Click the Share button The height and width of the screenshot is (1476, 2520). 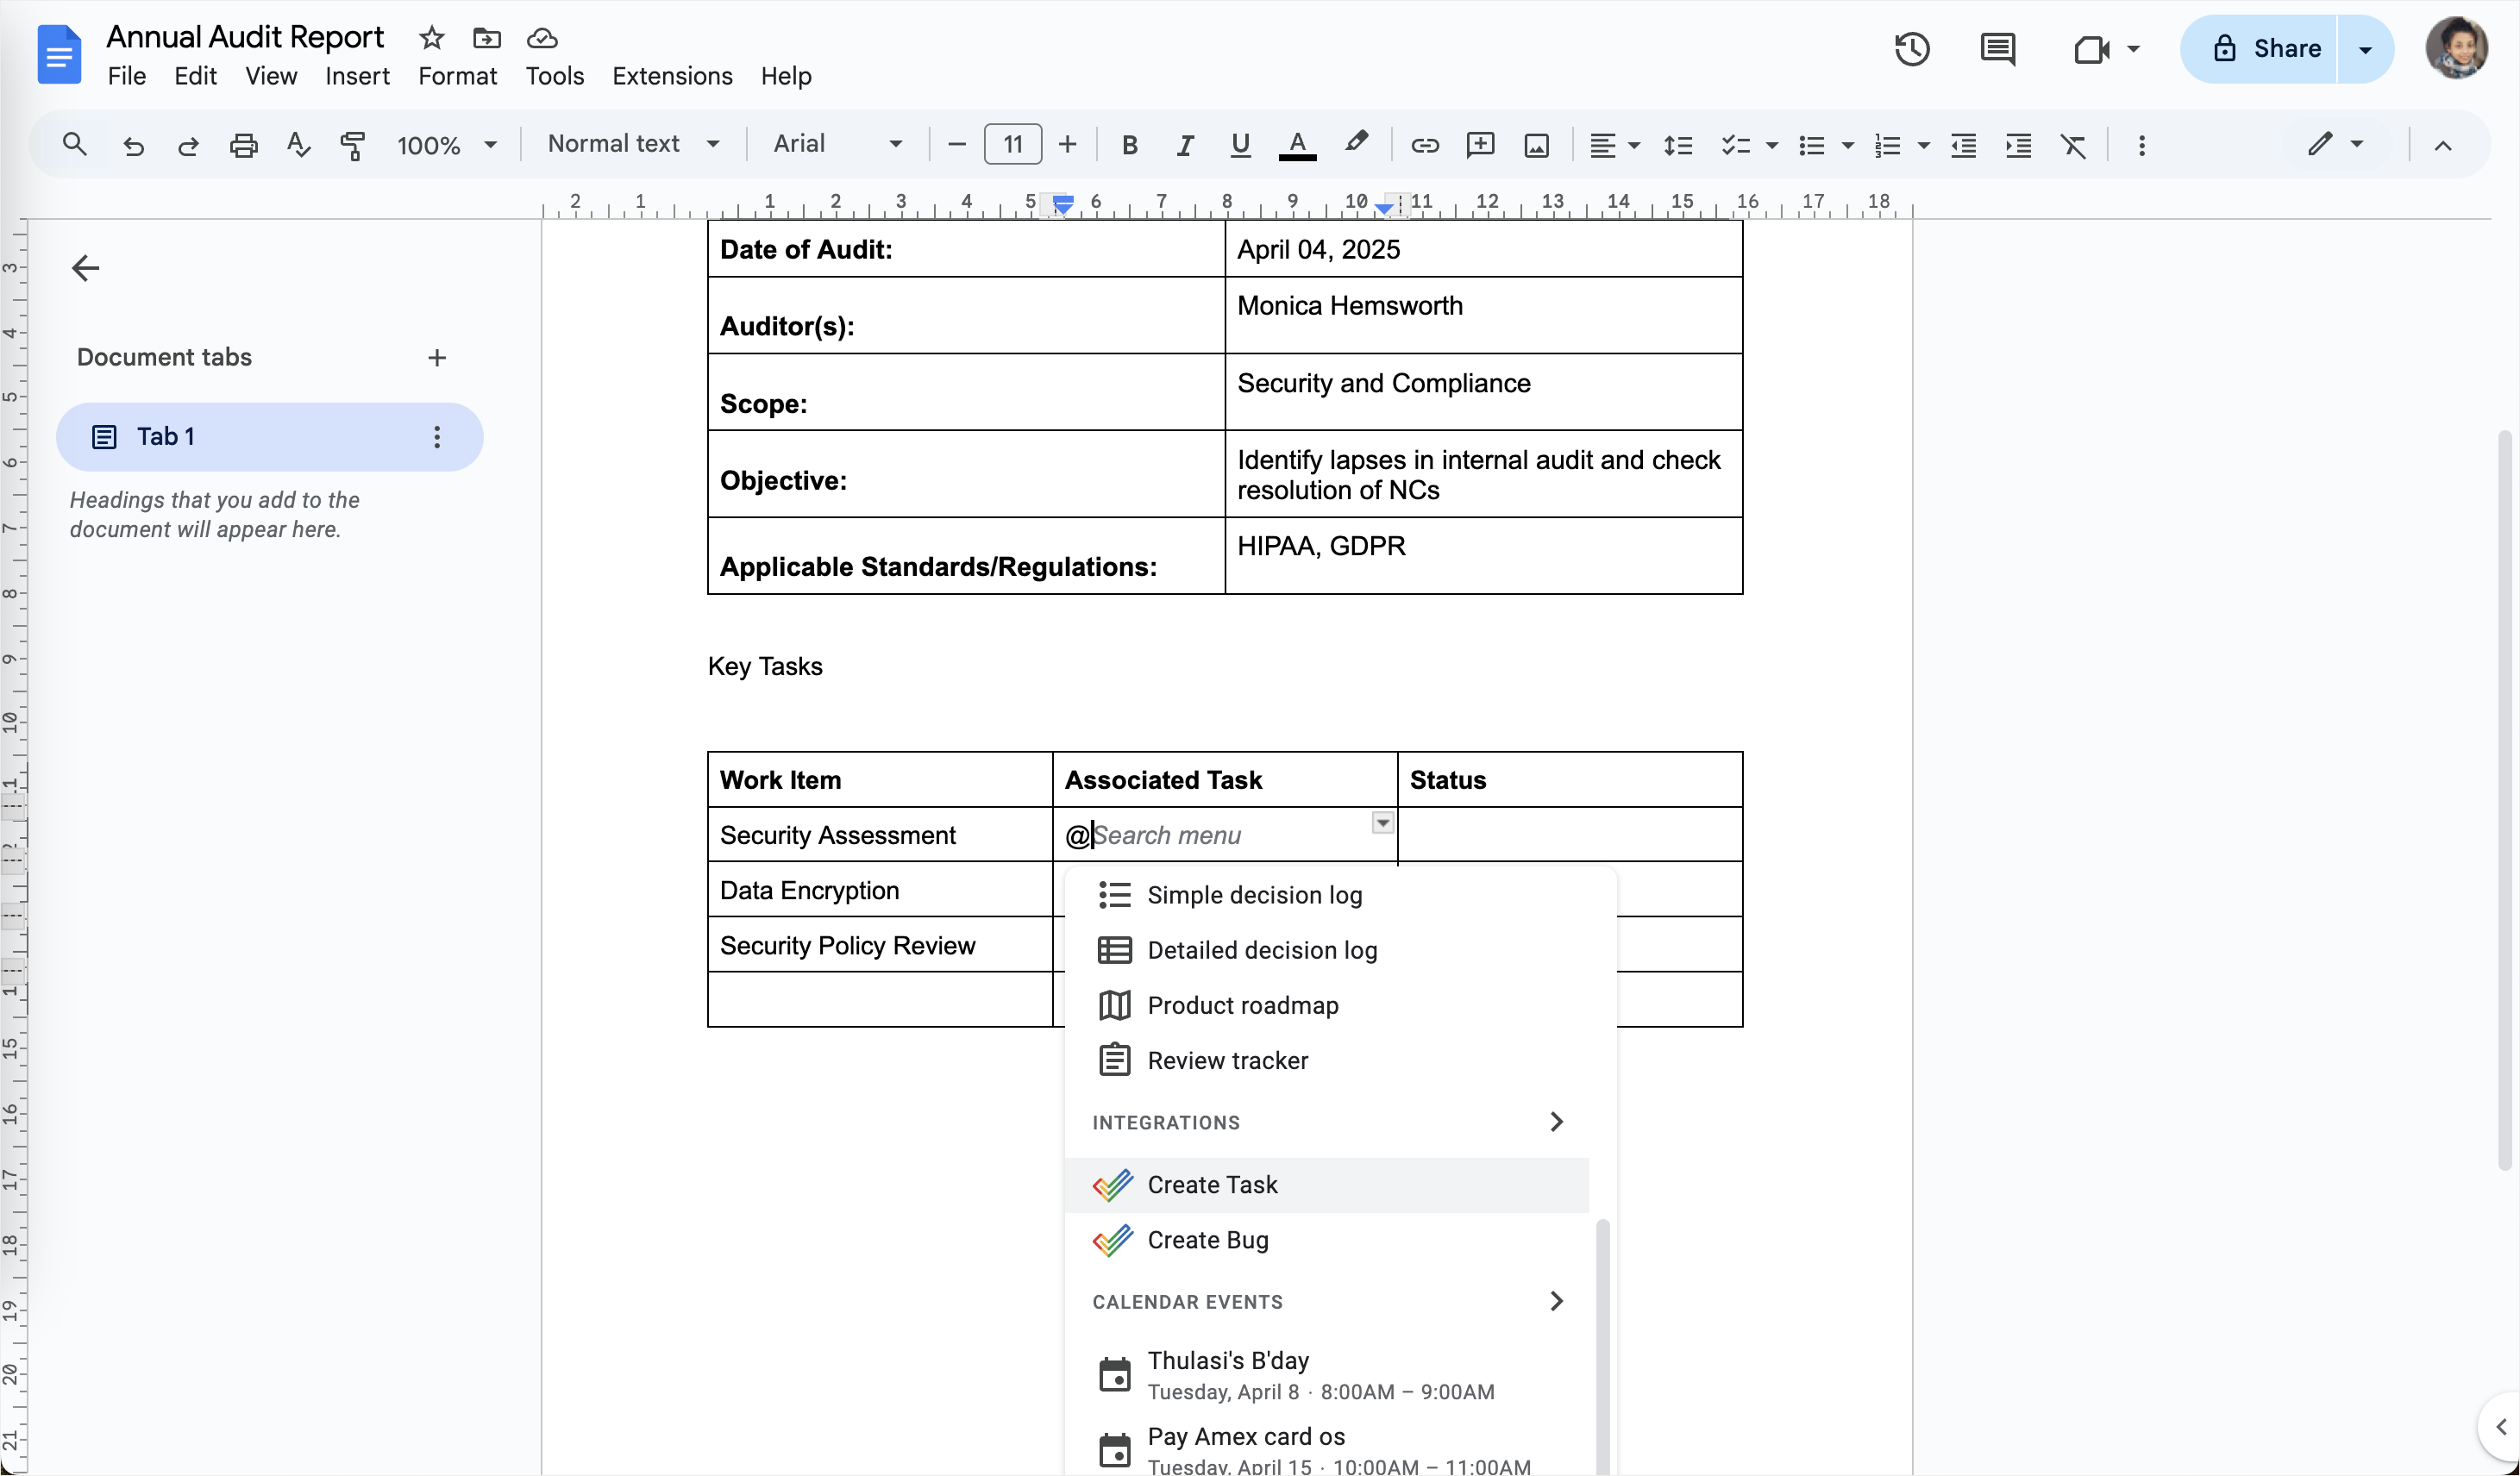(x=2266, y=49)
